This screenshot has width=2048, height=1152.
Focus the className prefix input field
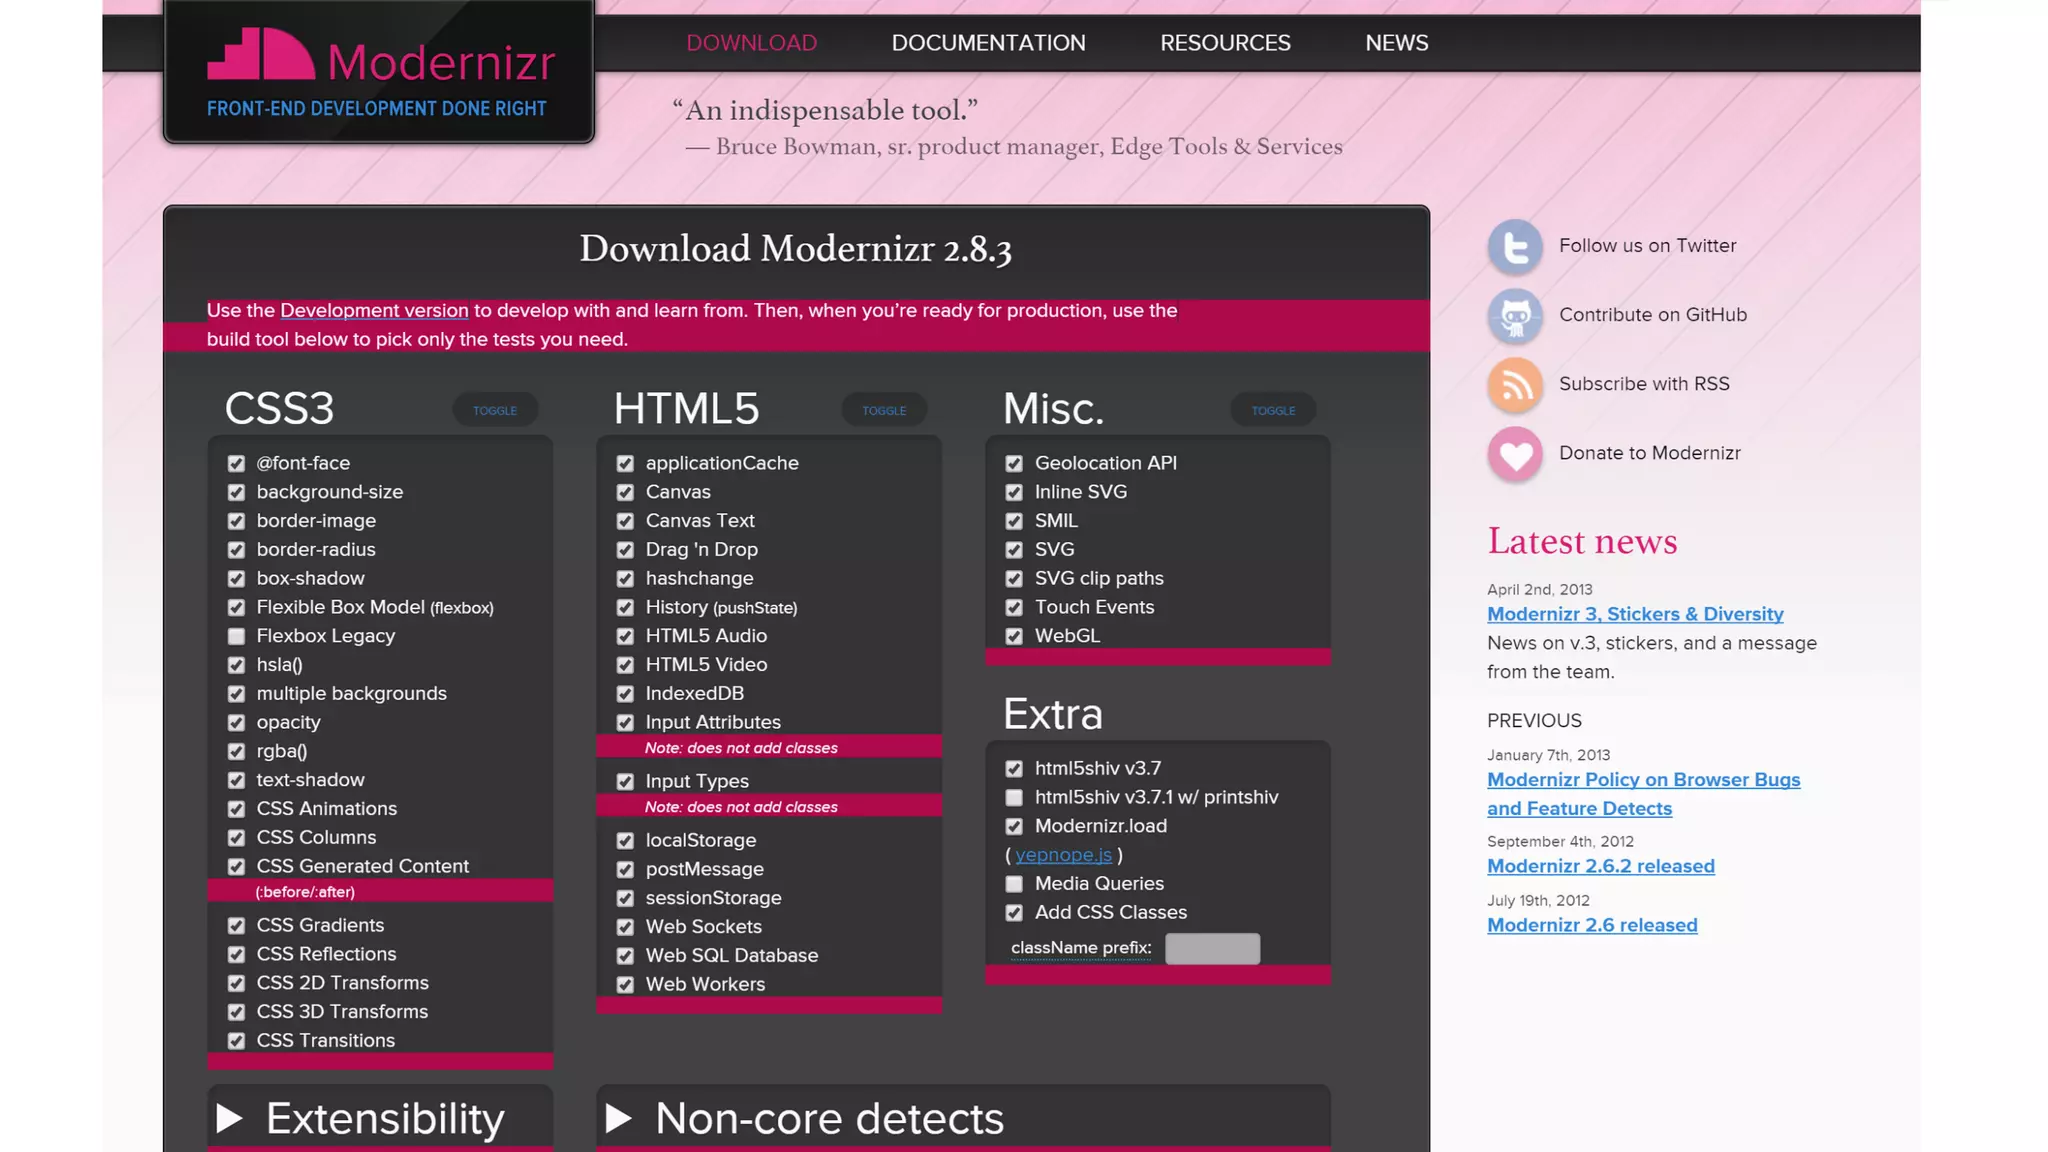pos(1212,948)
